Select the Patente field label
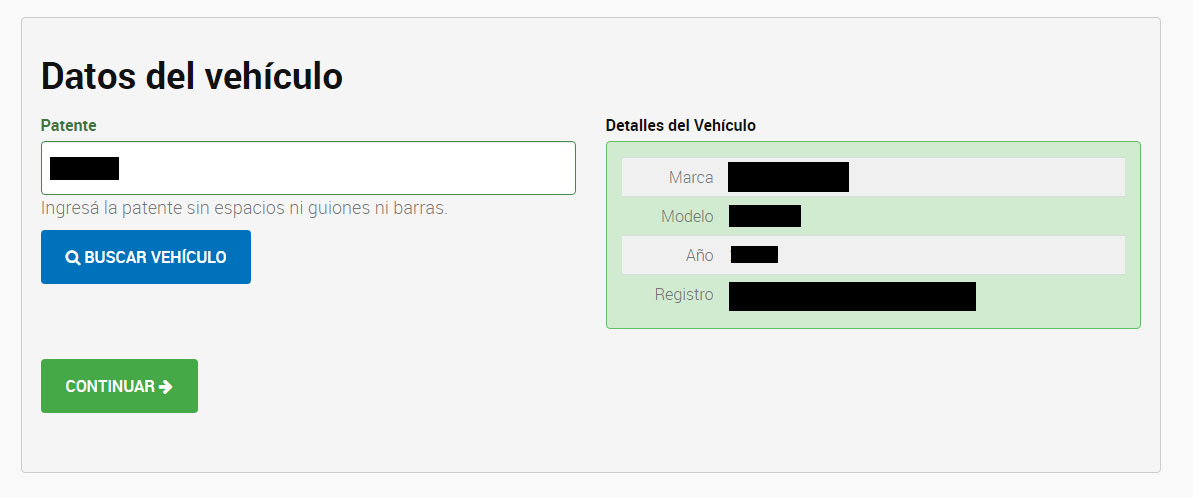Screen dimensions: 1193x498 tap(68, 125)
